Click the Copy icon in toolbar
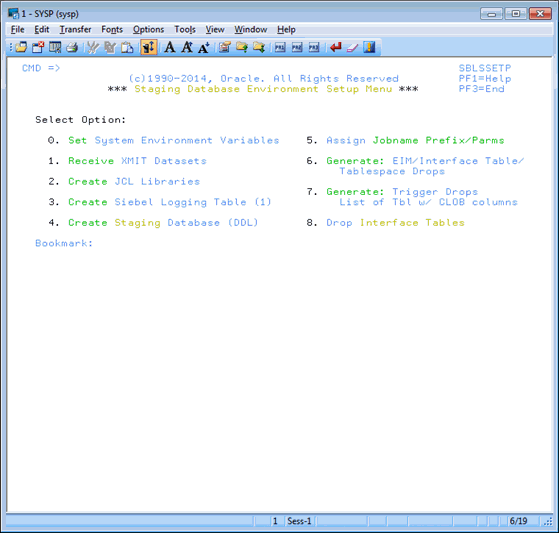This screenshot has height=533, width=559. tap(110, 47)
